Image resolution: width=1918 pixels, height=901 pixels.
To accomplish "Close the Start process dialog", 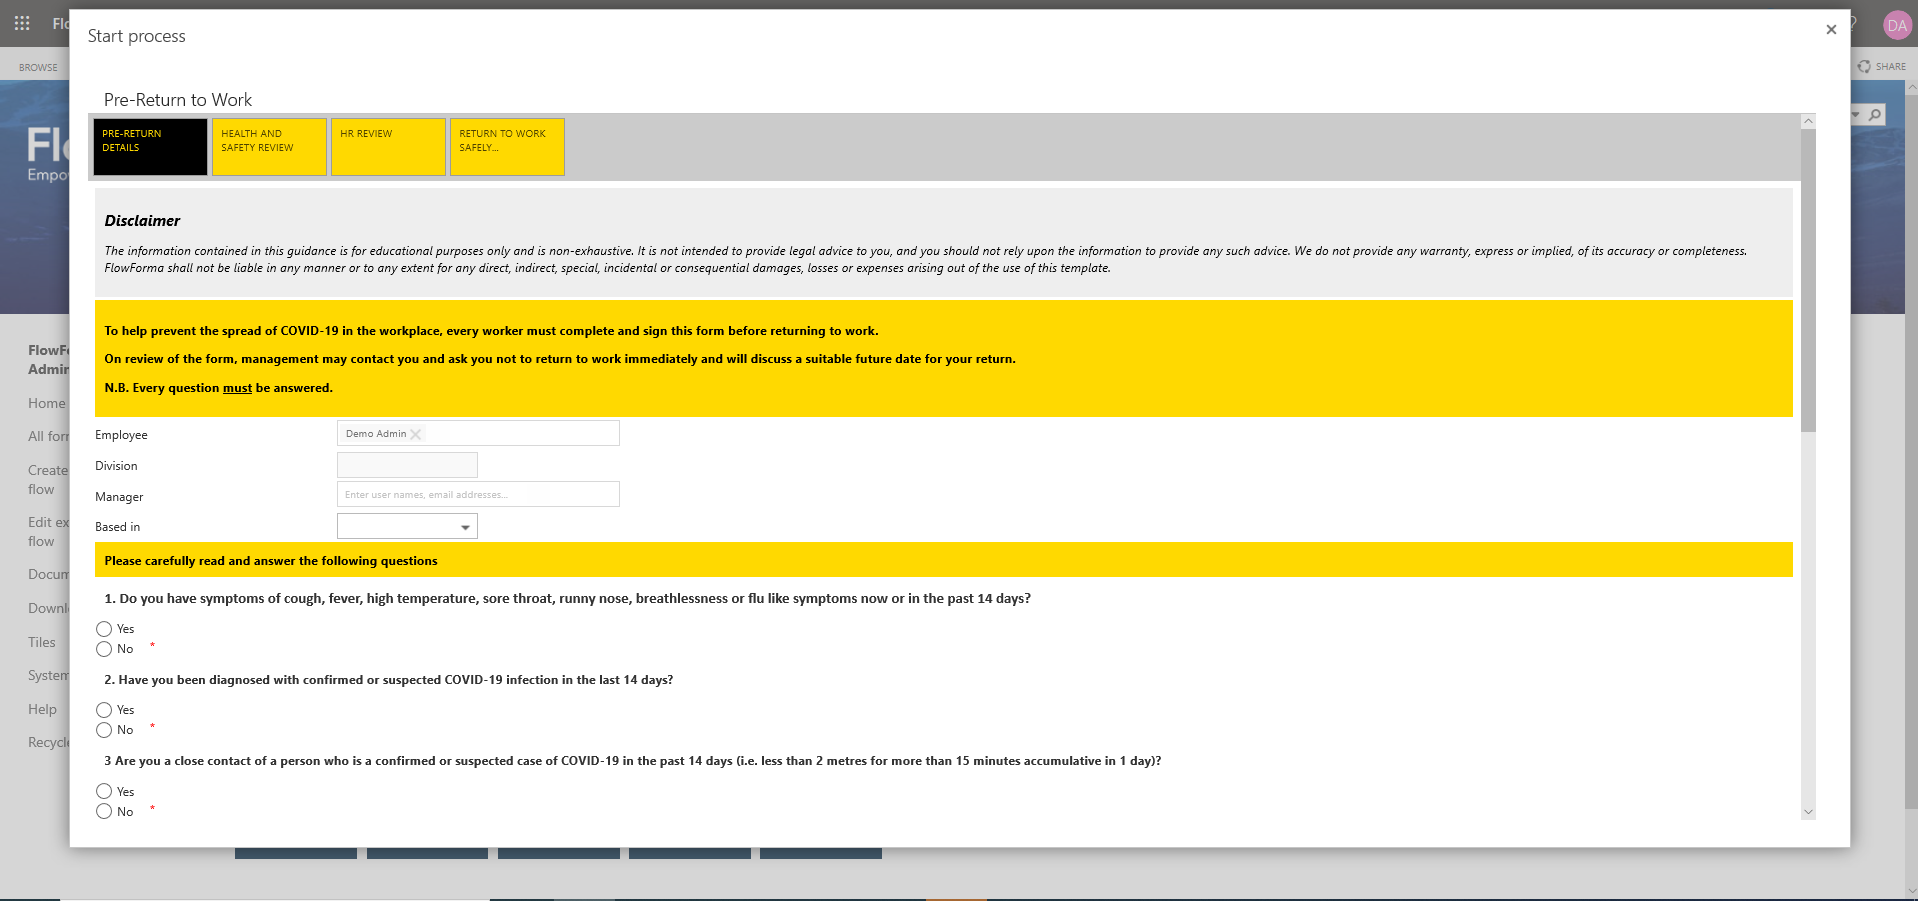I will (x=1830, y=30).
